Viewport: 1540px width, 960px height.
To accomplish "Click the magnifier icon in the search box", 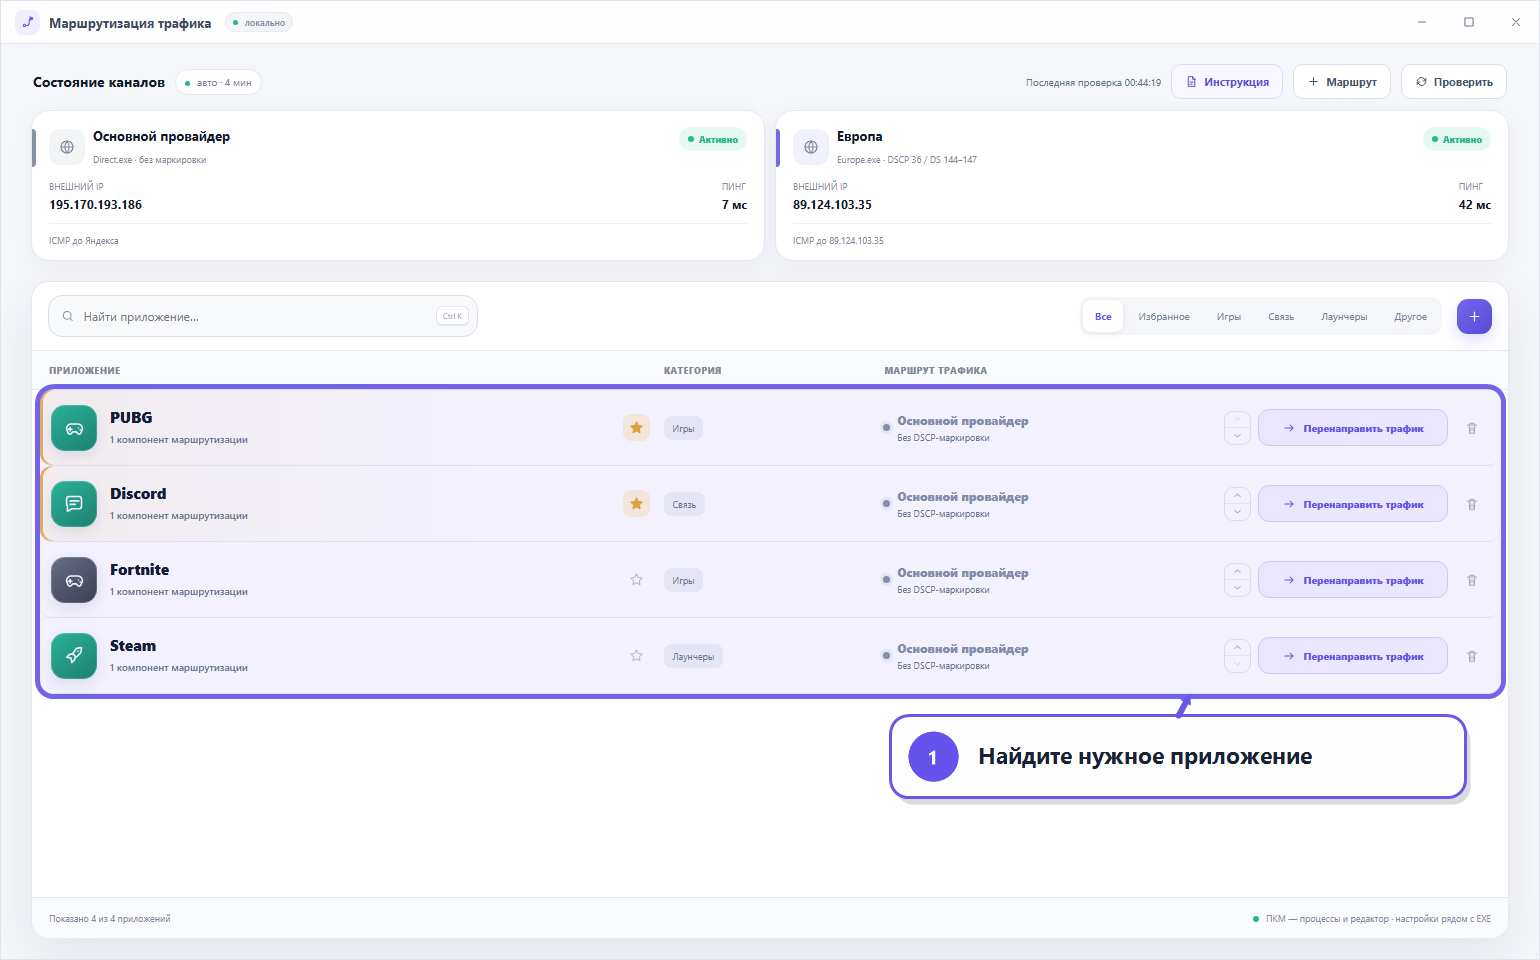I will click(x=68, y=317).
